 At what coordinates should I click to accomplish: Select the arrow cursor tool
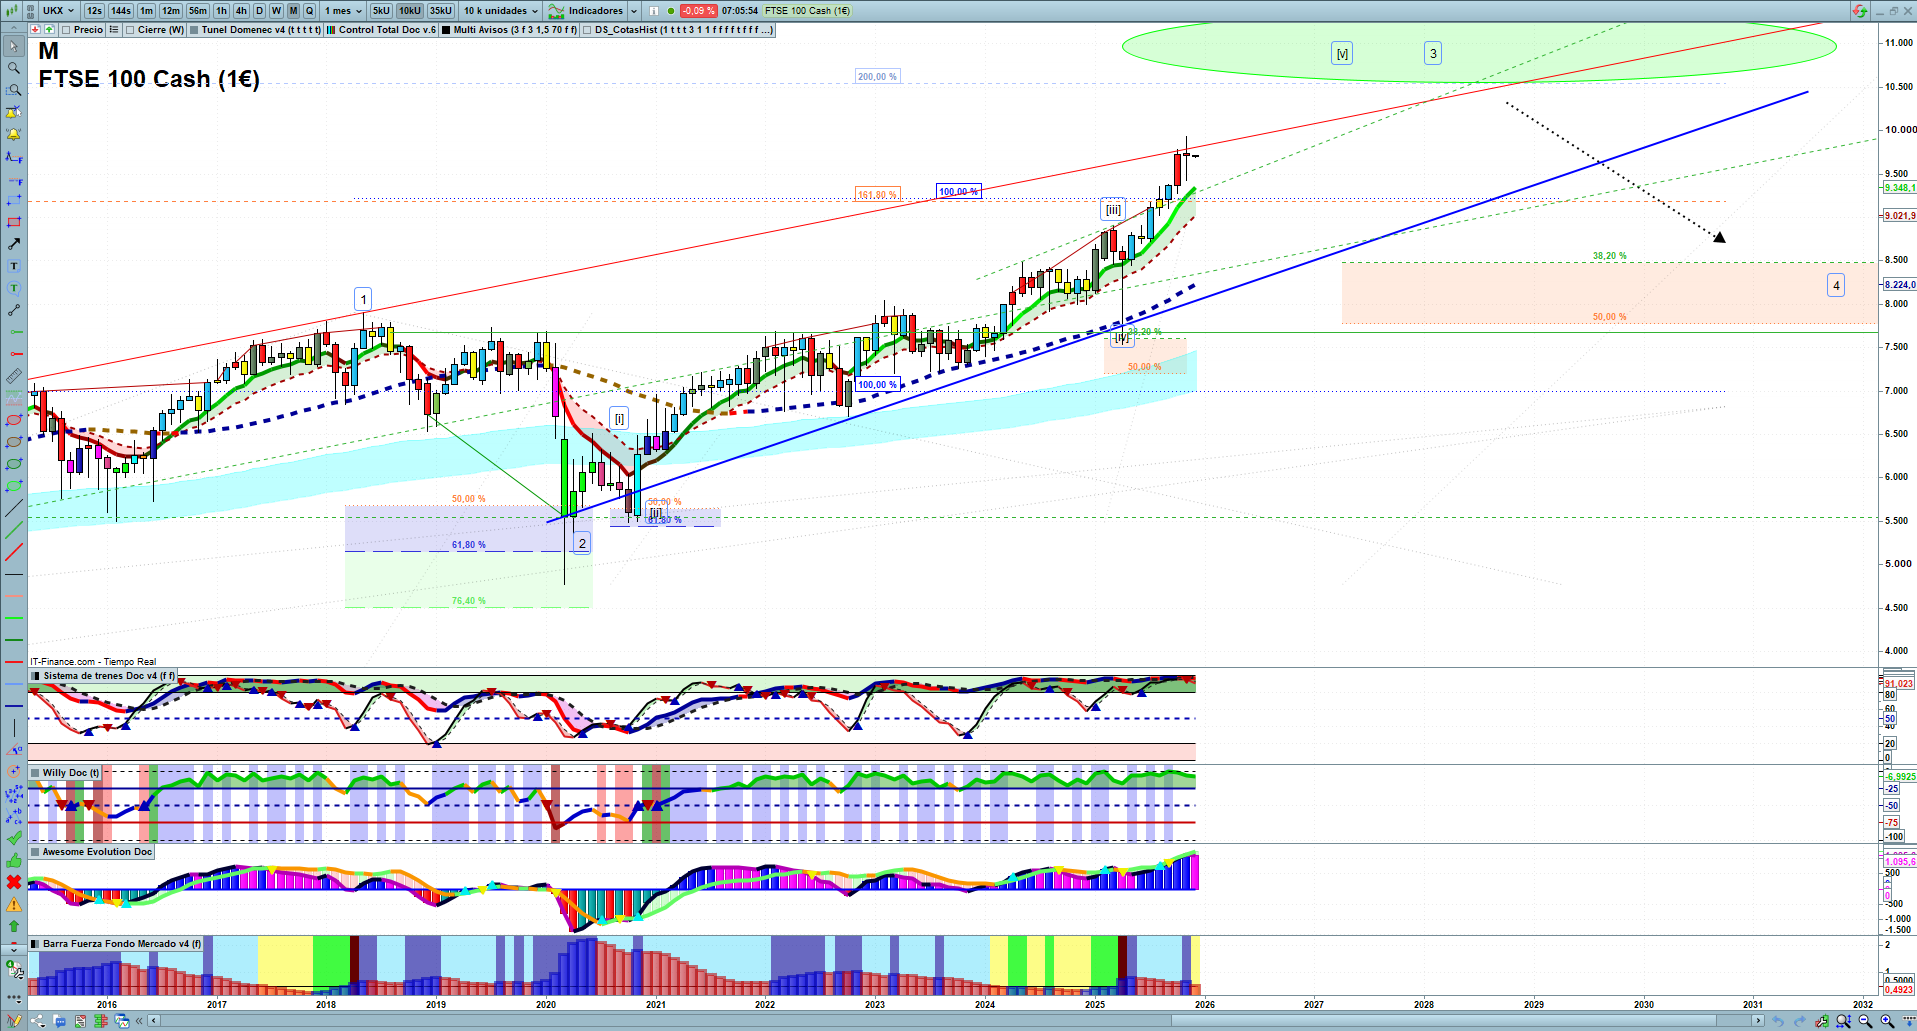[x=14, y=46]
